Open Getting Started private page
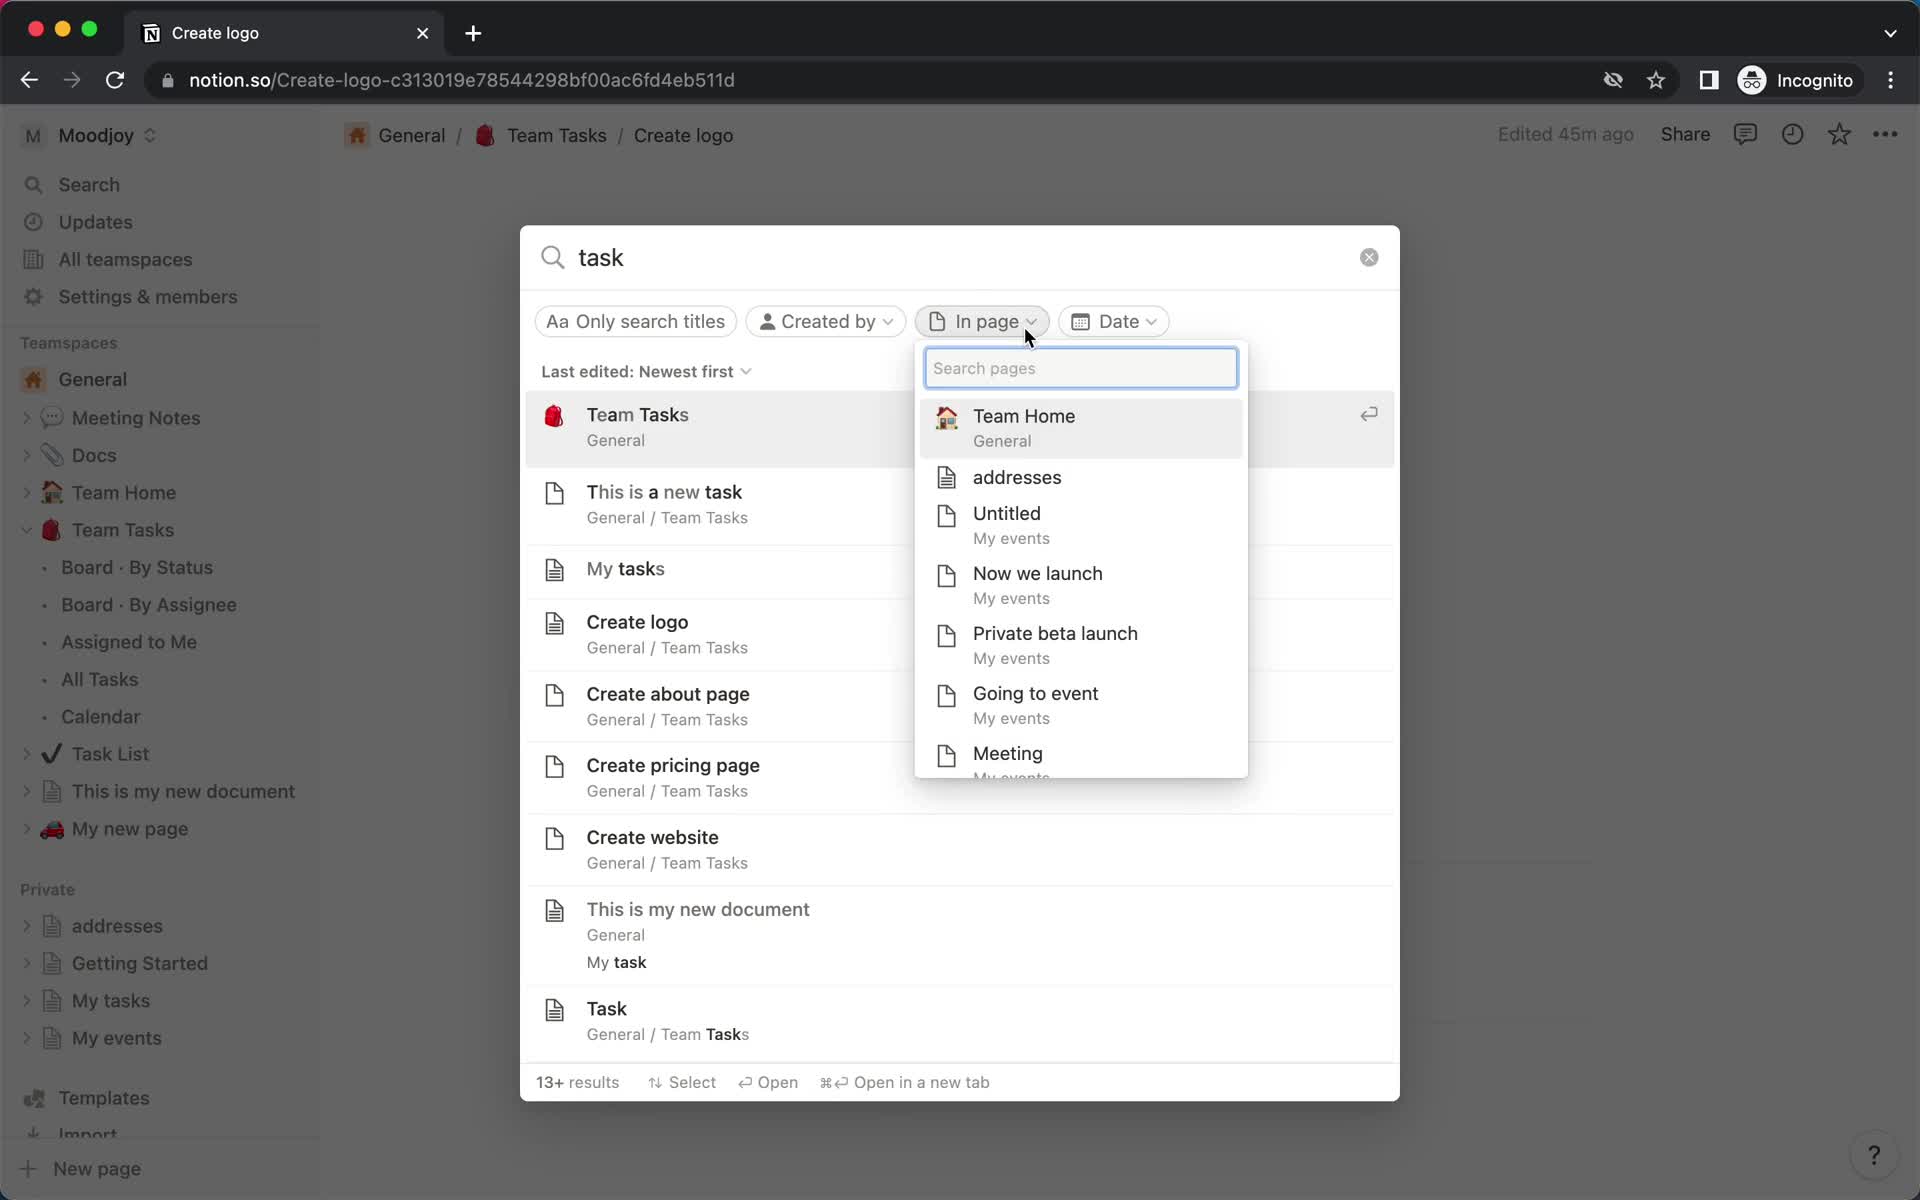The image size is (1920, 1200). point(139,963)
